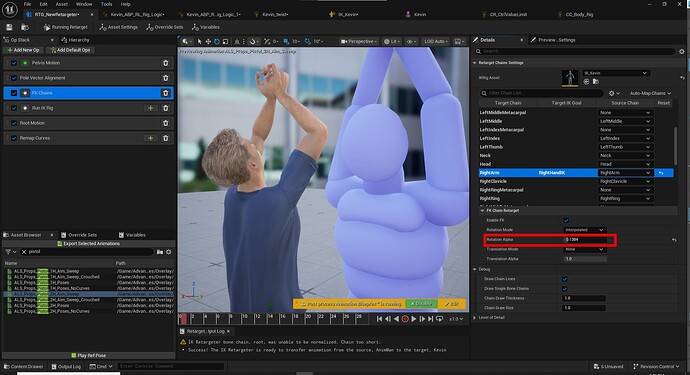The image size is (690, 375).
Task: Toggle the Pelvis Motion op checkbox
Action: pyautogui.click(x=14, y=63)
